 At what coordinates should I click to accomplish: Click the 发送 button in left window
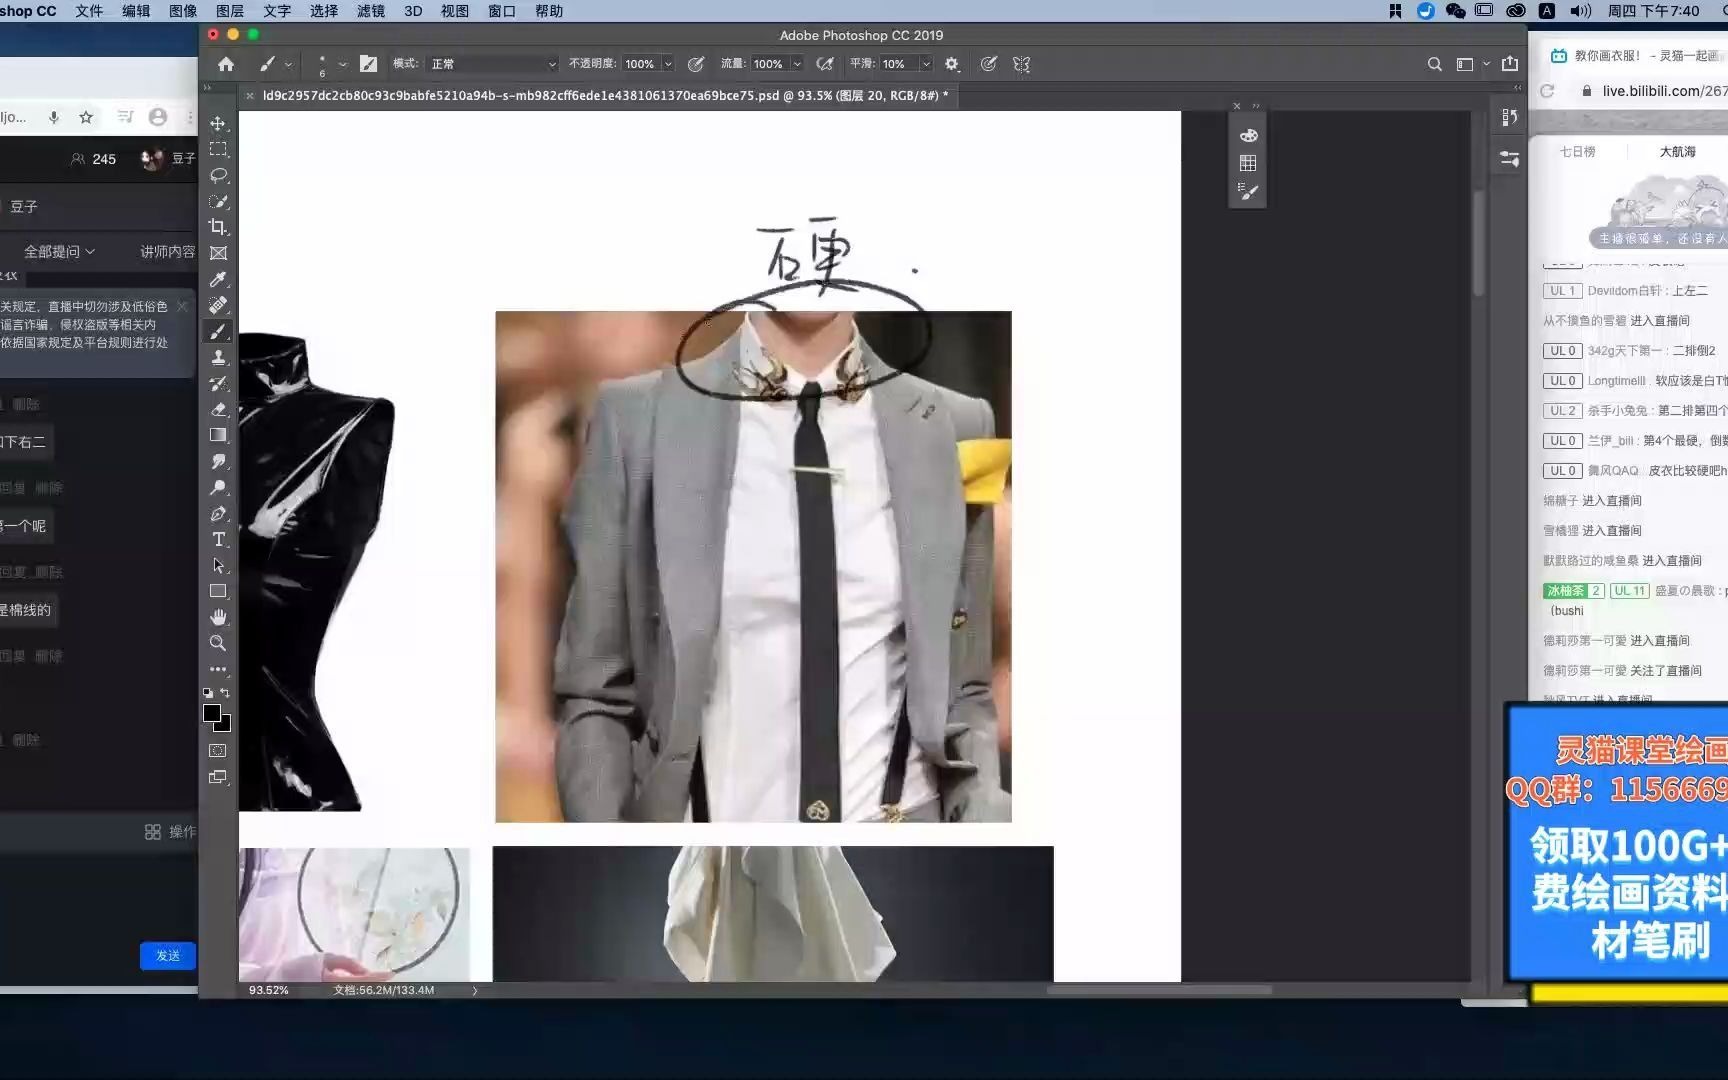168,956
